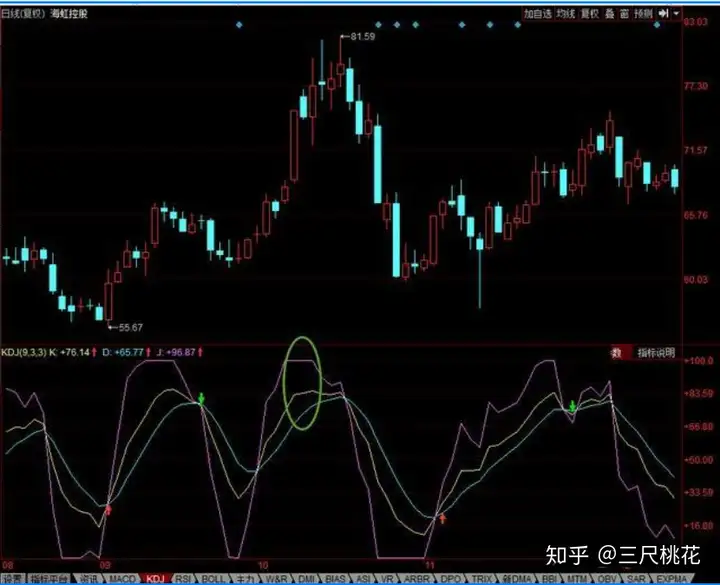Switch to the BIAS indicator tab
This screenshot has height=585, width=720.
point(335,579)
